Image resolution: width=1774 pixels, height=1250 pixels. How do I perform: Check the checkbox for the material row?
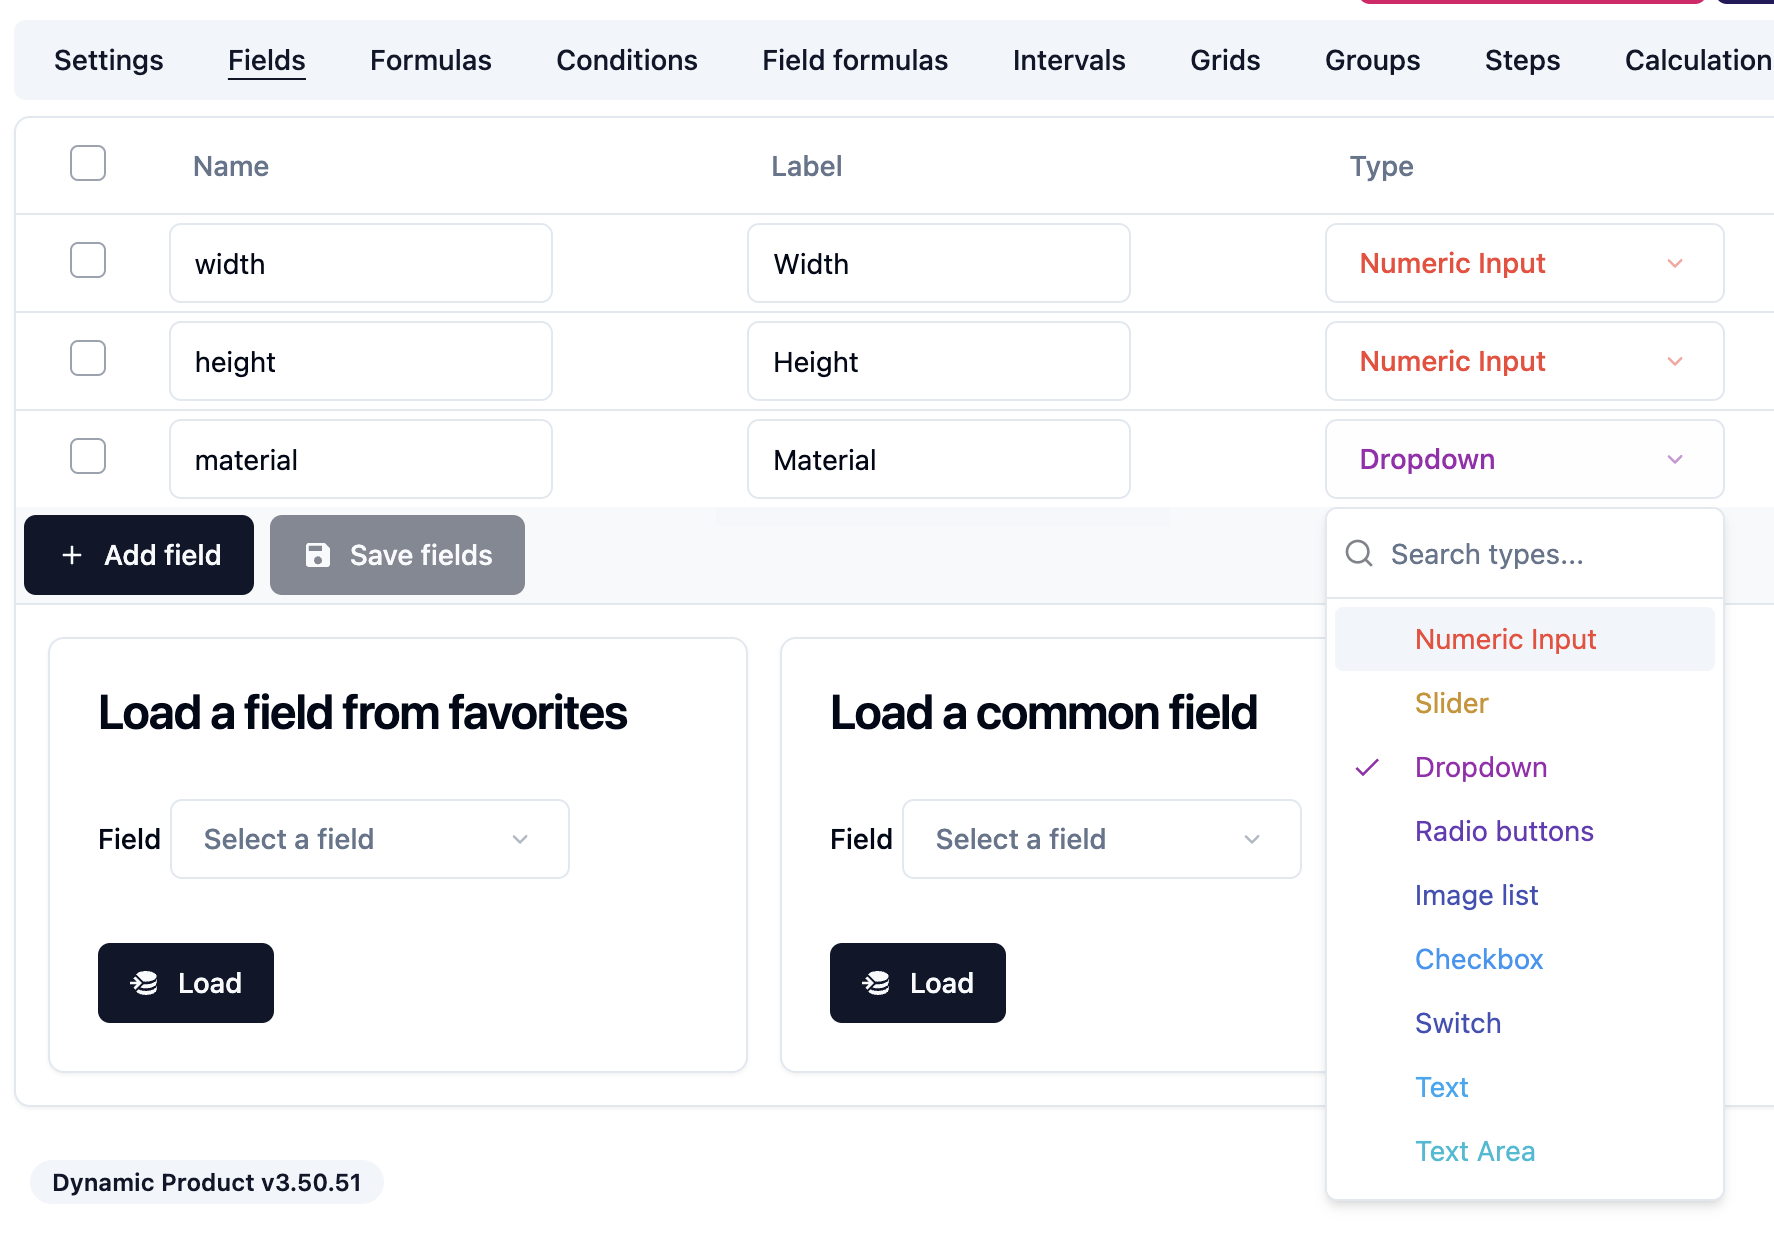pos(88,456)
